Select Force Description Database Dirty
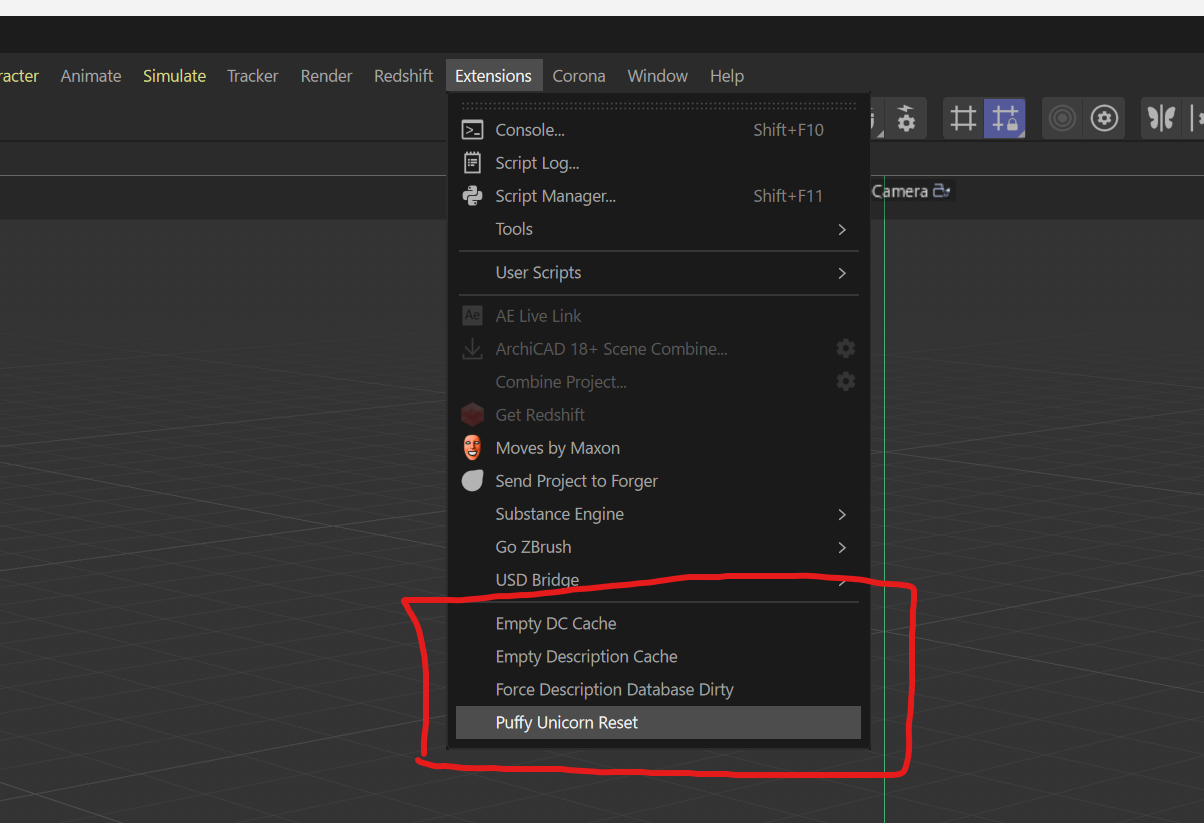Screen dimensions: 1204x823 [658, 690]
